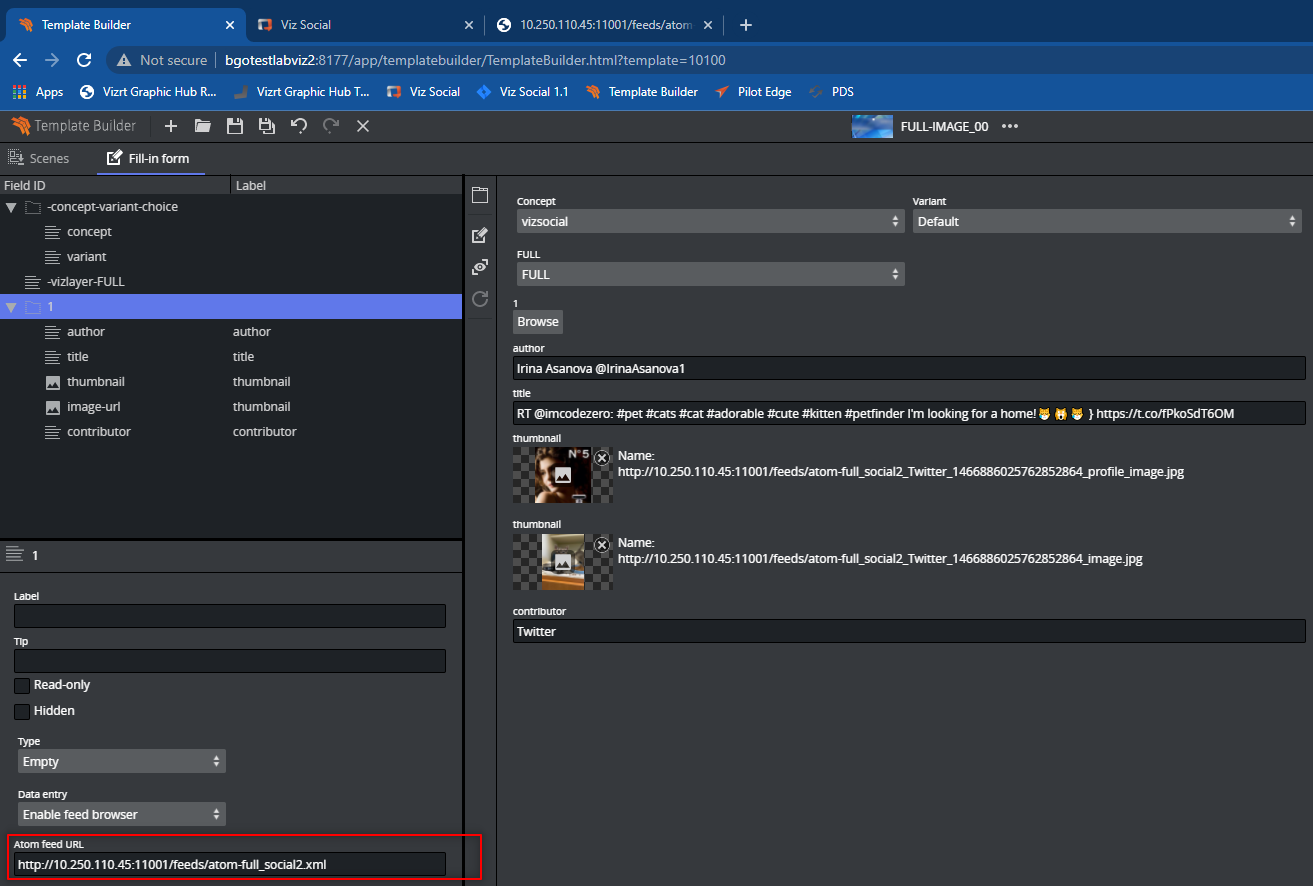The width and height of the screenshot is (1313, 886).
Task: Click the image icon on the image-url field row
Action: pos(53,407)
